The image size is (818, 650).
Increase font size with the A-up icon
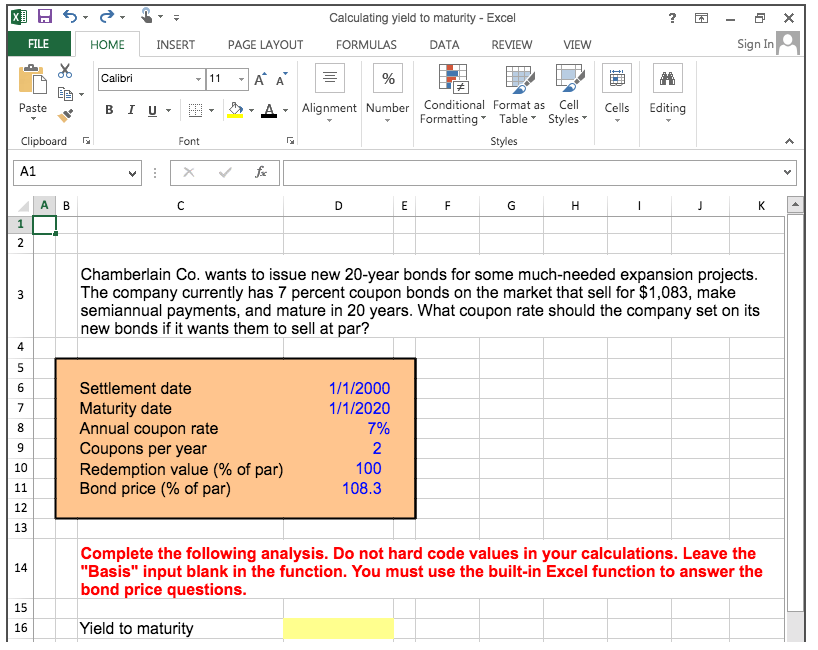point(260,77)
